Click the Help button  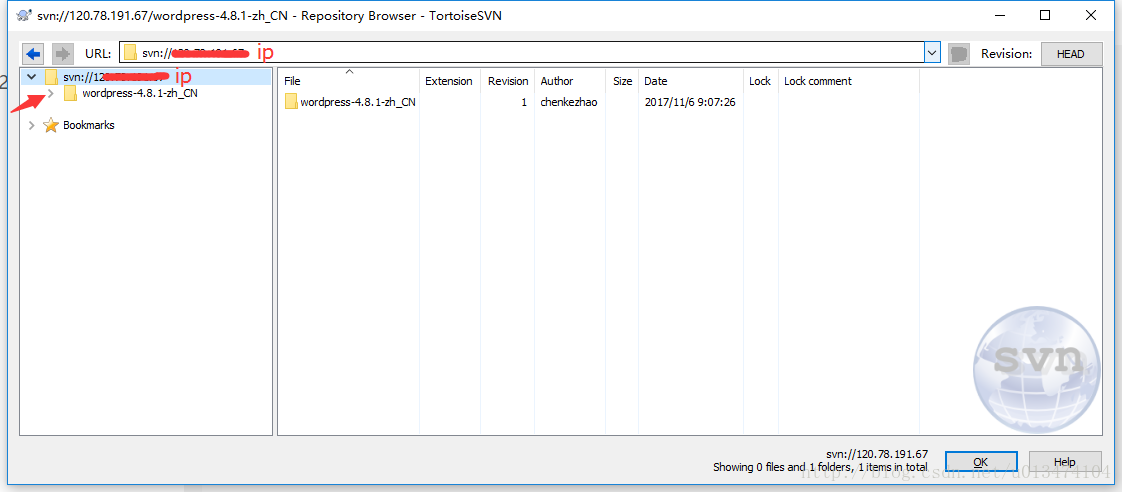coord(1065,462)
